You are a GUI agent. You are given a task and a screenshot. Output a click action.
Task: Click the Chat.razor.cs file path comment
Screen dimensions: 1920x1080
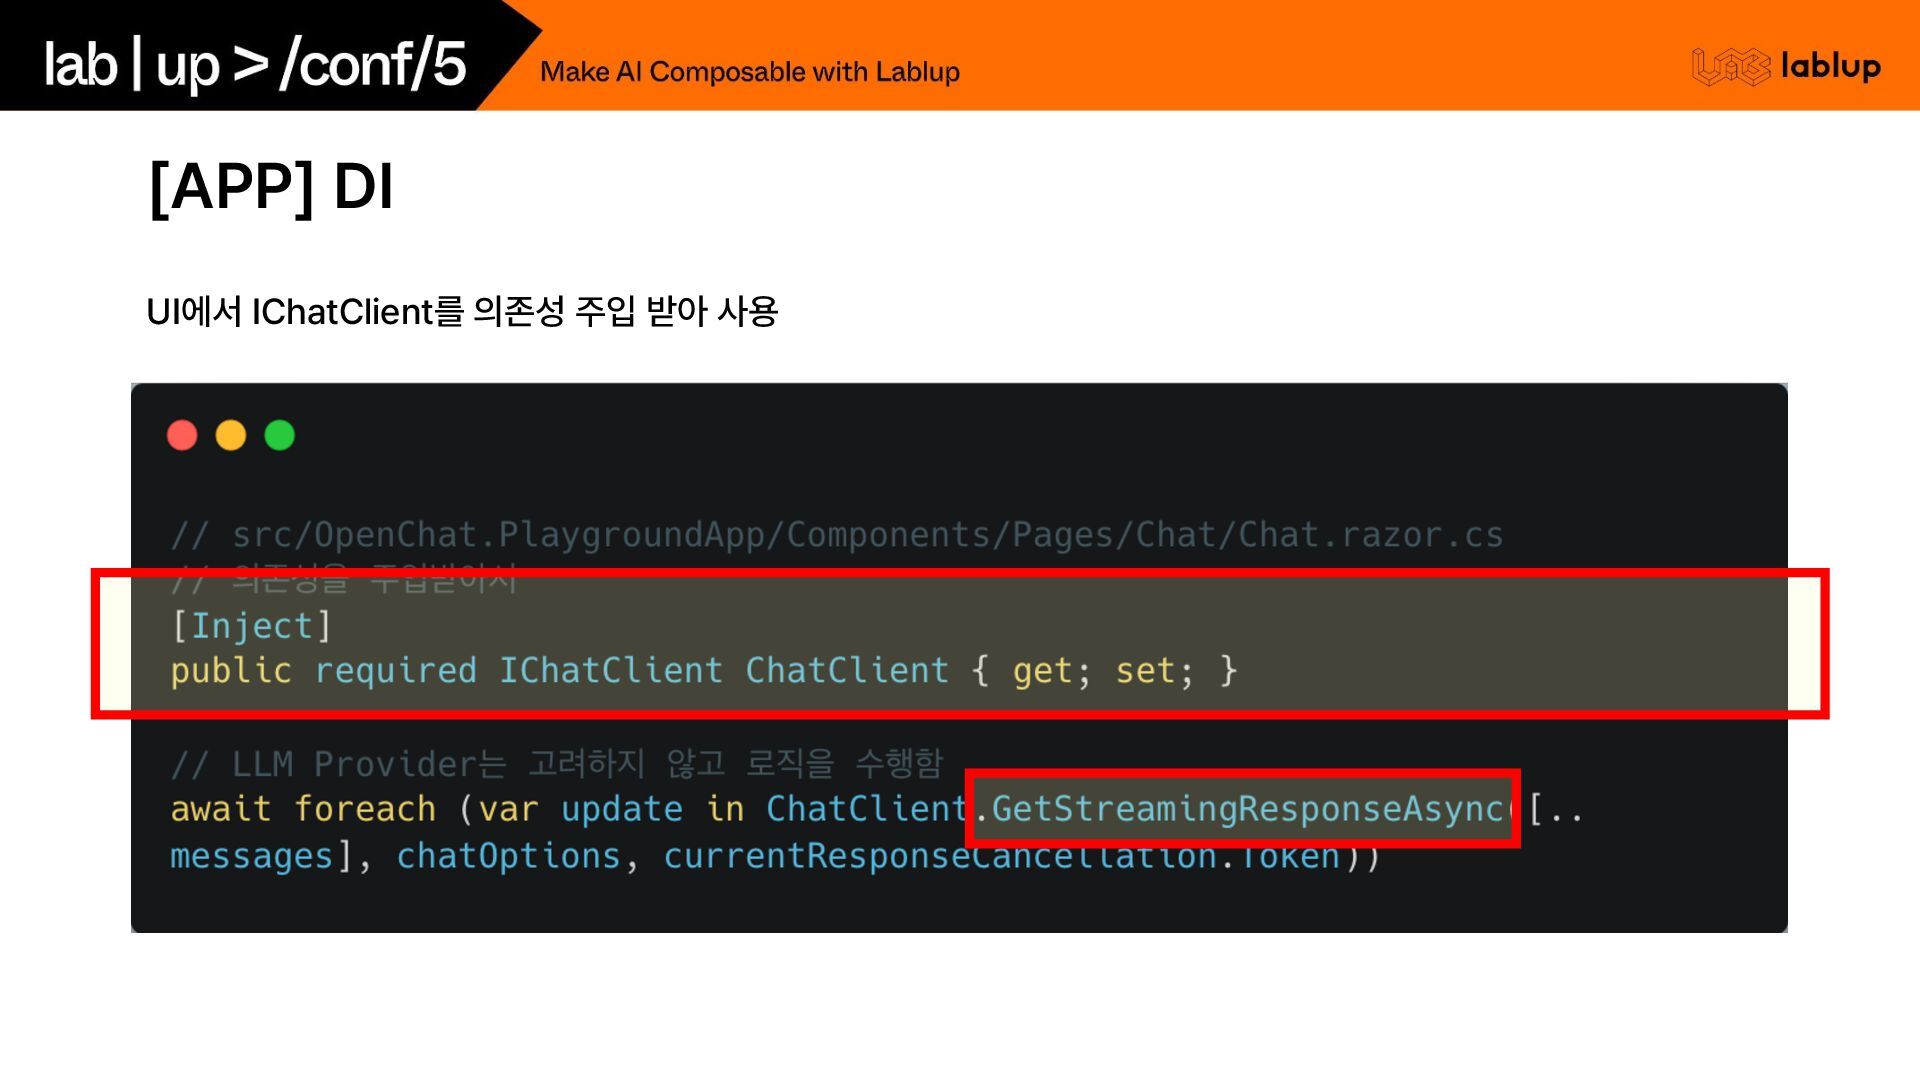coord(836,535)
